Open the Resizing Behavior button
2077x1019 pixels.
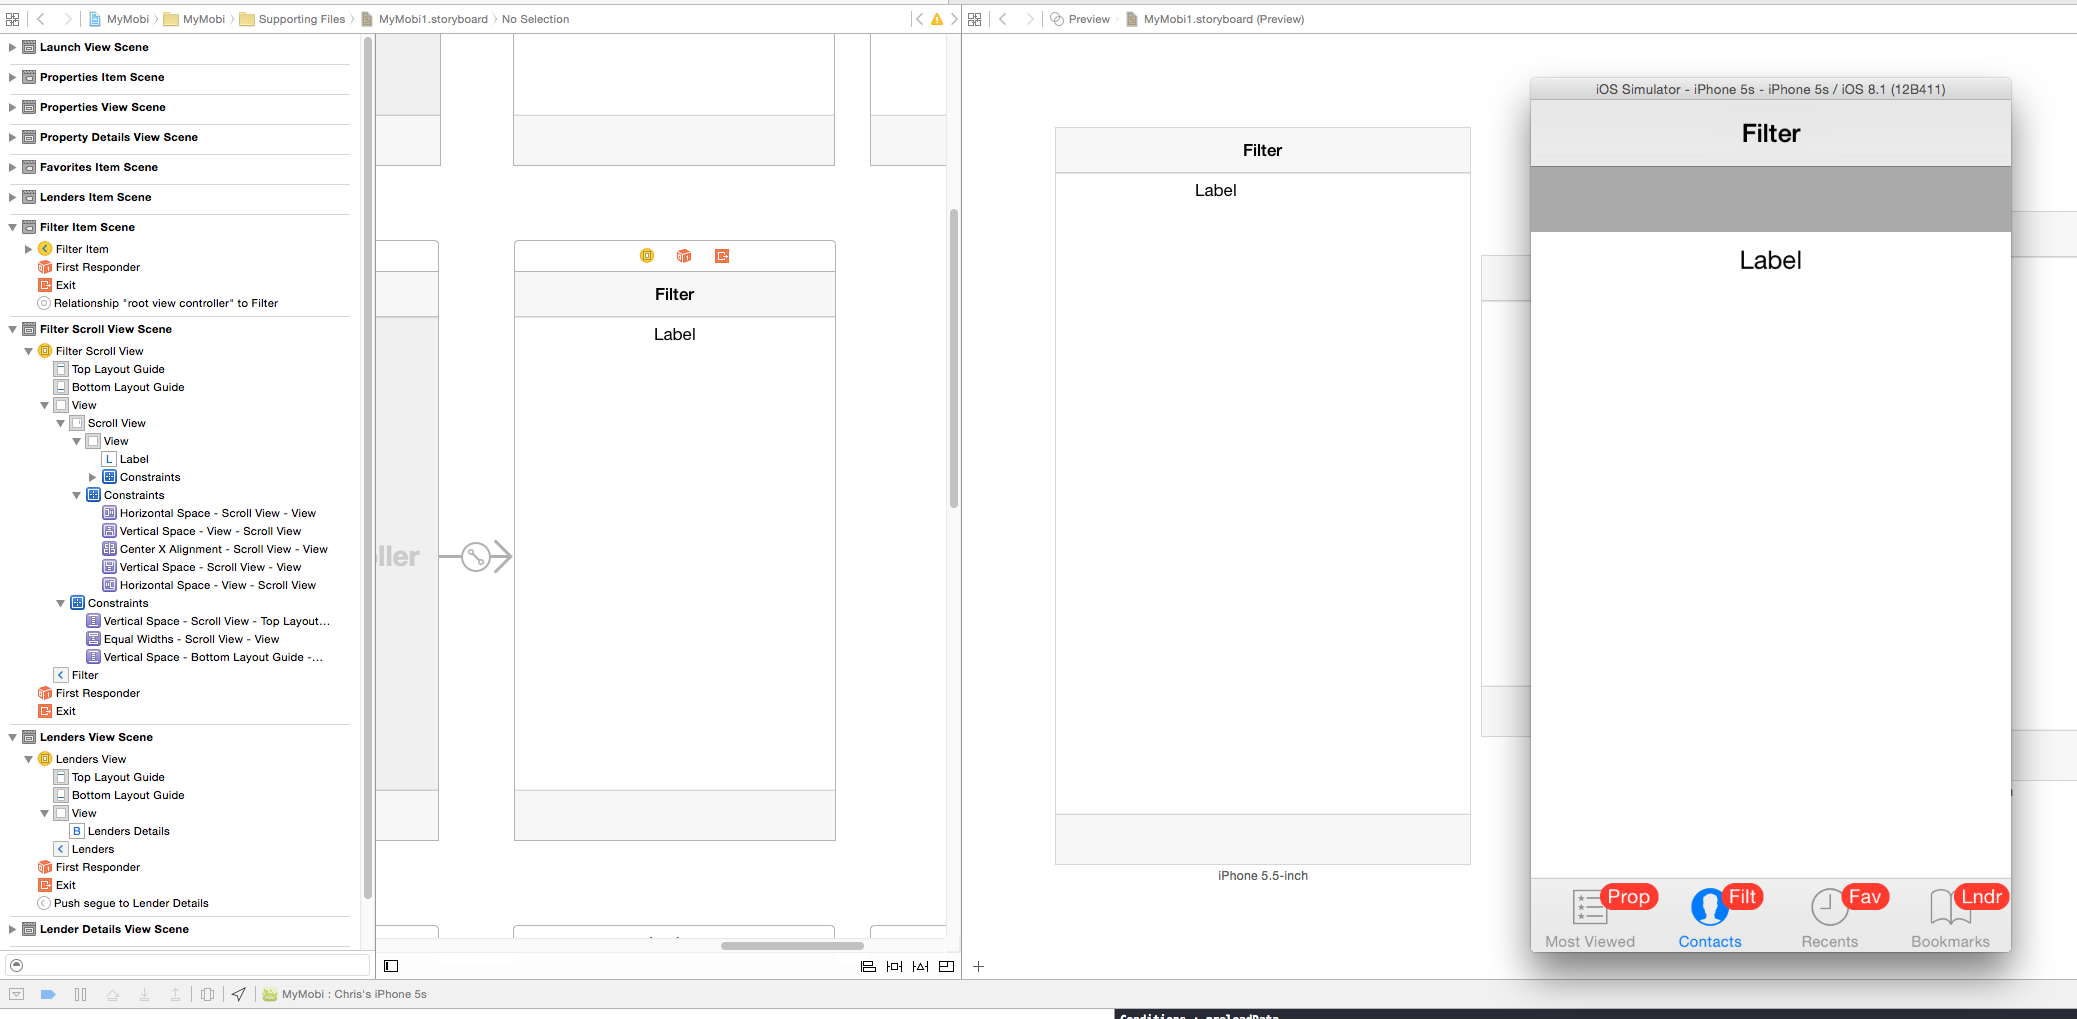point(946,966)
